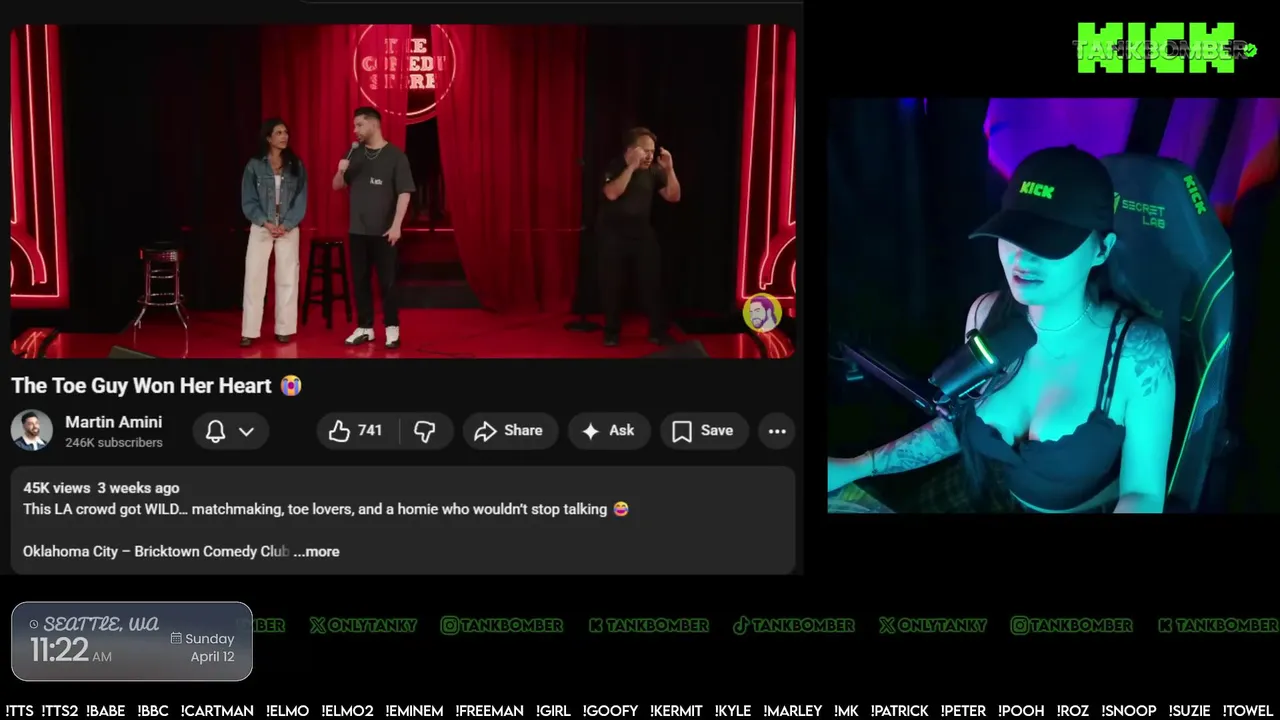Open the notification bell dropdown
Viewport: 1280px width, 720px height.
click(x=230, y=431)
